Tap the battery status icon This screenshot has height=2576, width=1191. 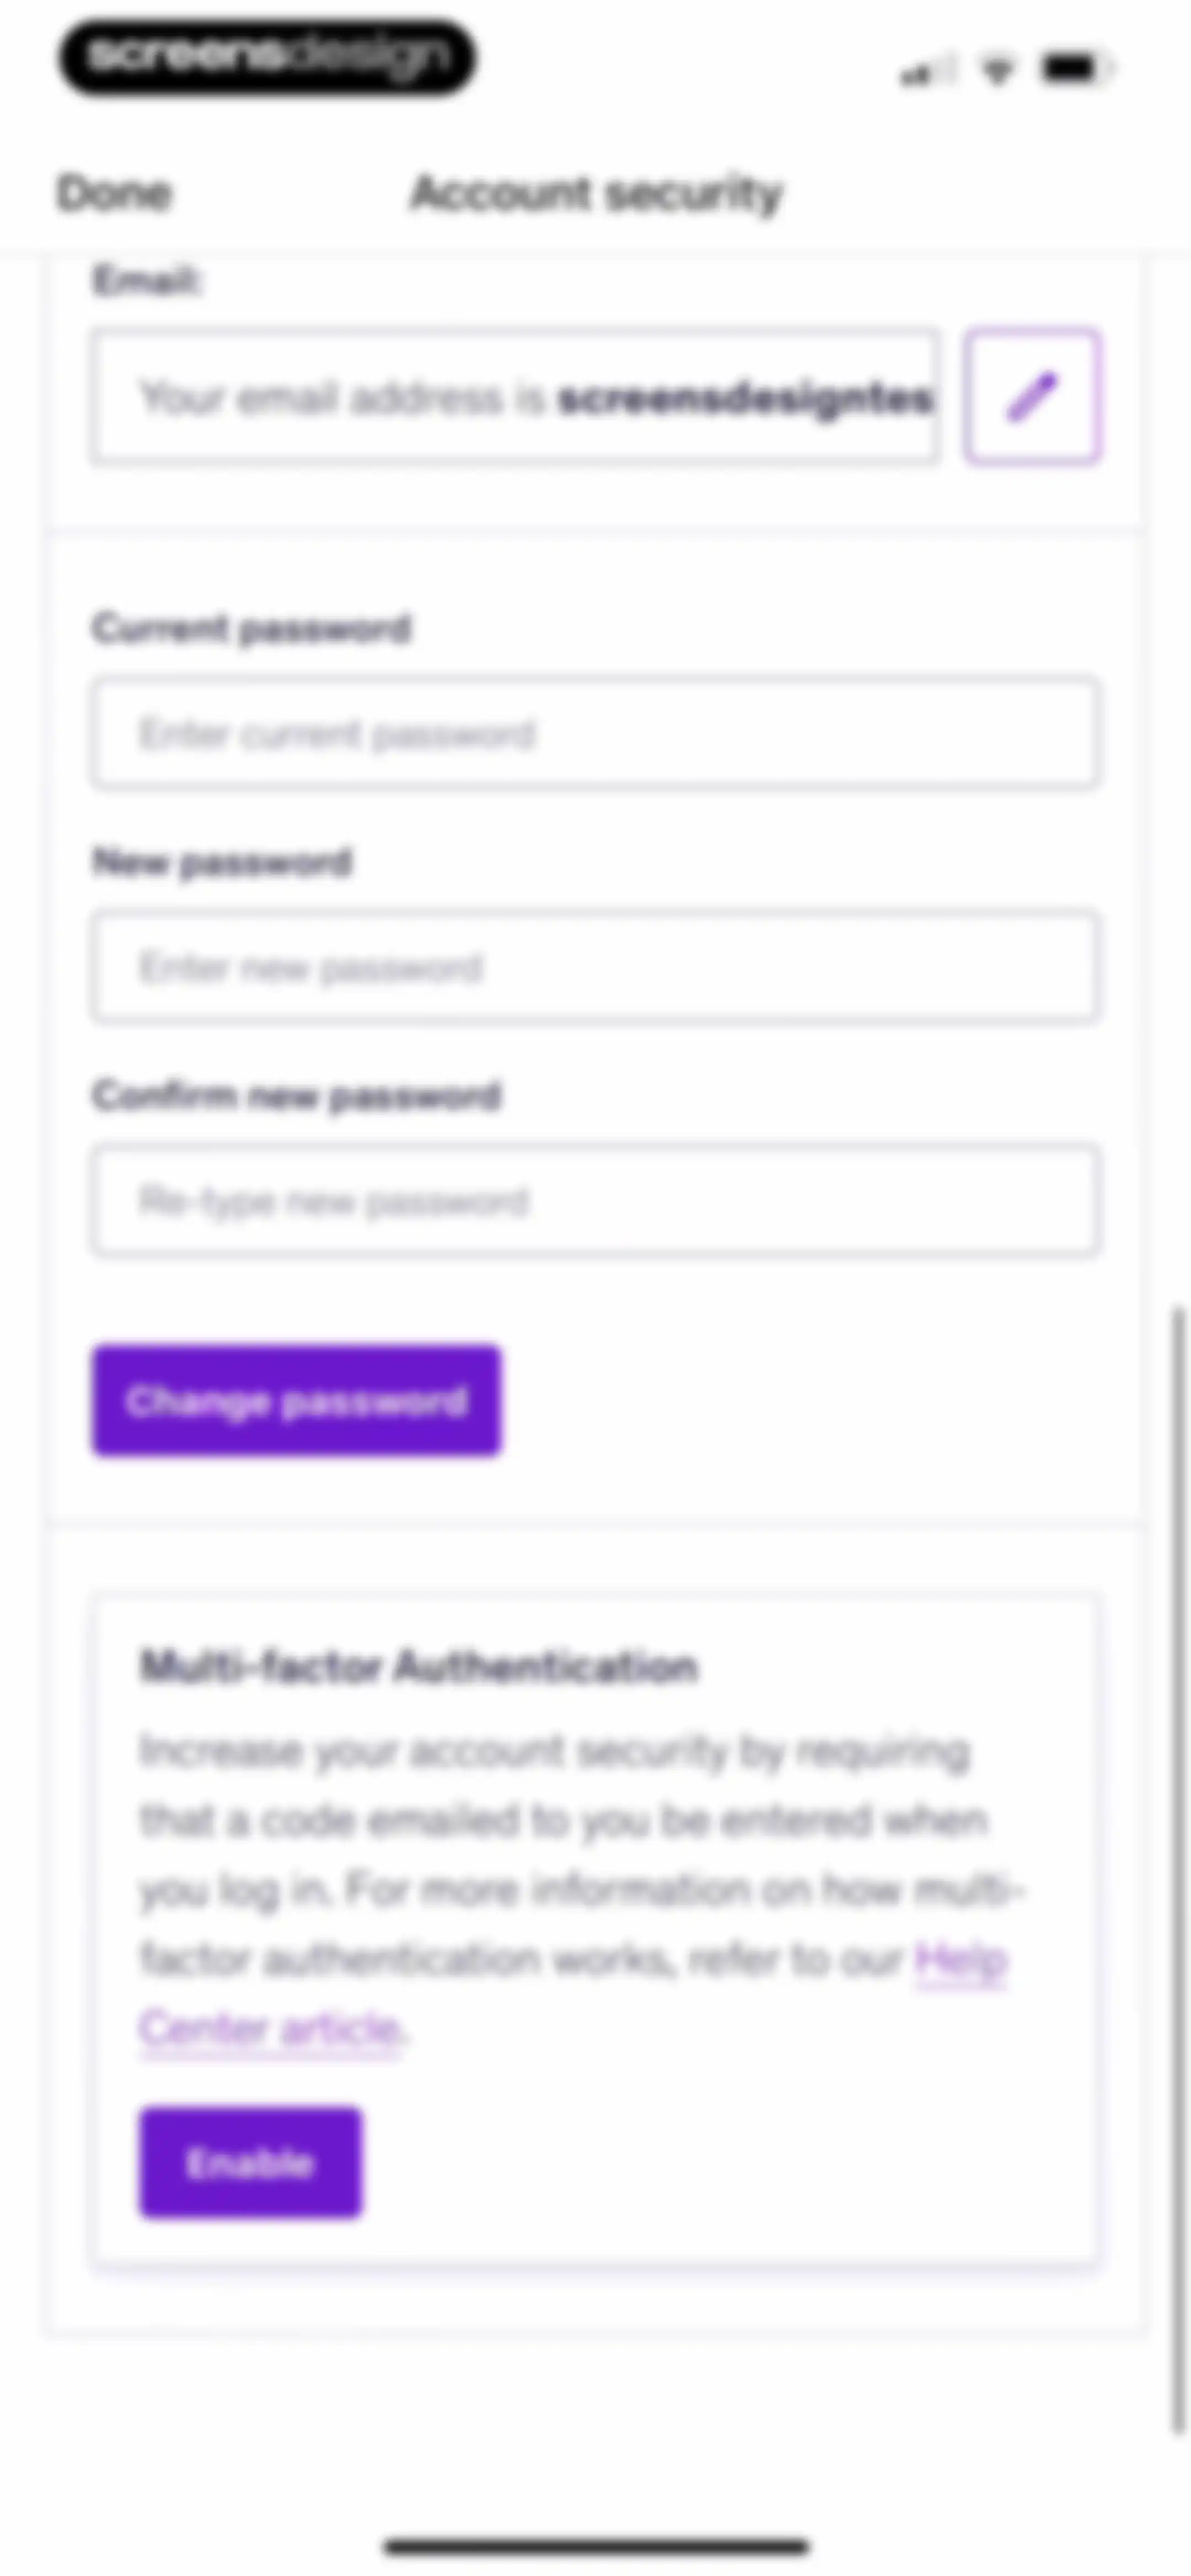(x=1077, y=69)
